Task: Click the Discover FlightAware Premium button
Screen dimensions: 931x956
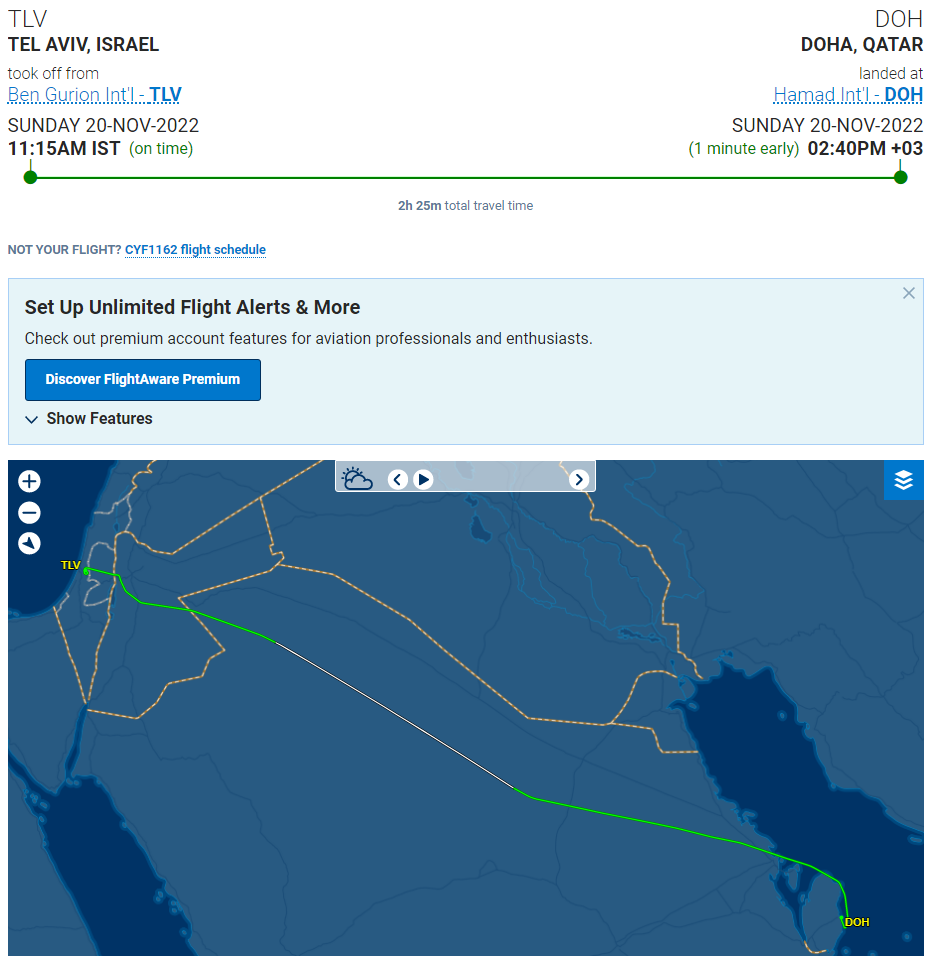Action: click(143, 380)
